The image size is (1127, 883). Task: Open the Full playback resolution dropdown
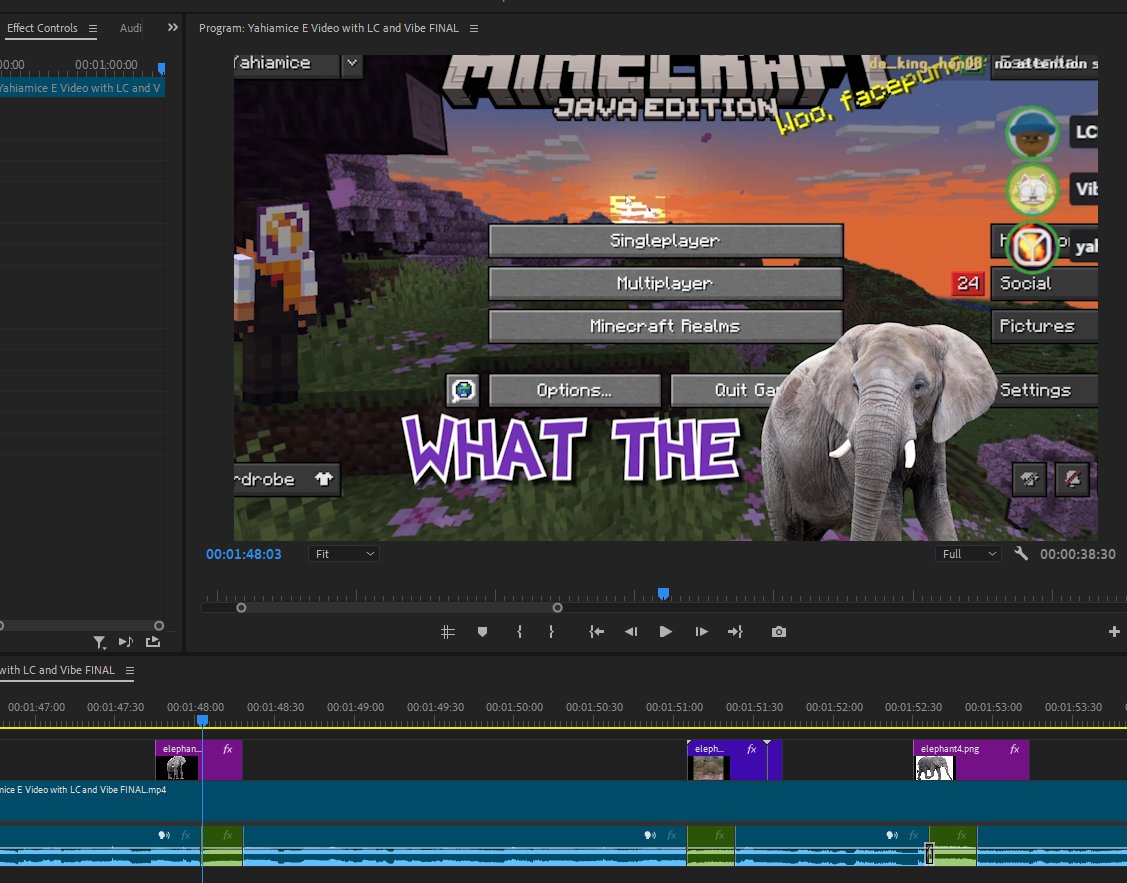click(x=966, y=553)
